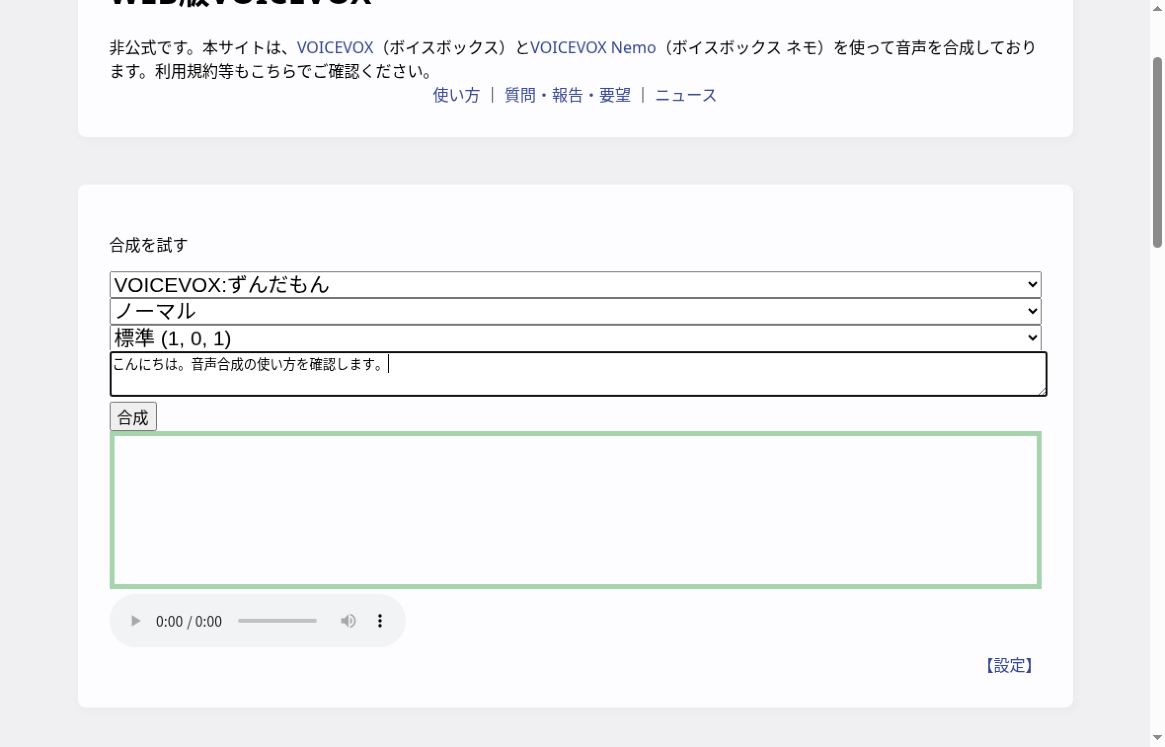Mute the audio player volume
Viewport: 1165px width, 747px height.
tap(348, 621)
